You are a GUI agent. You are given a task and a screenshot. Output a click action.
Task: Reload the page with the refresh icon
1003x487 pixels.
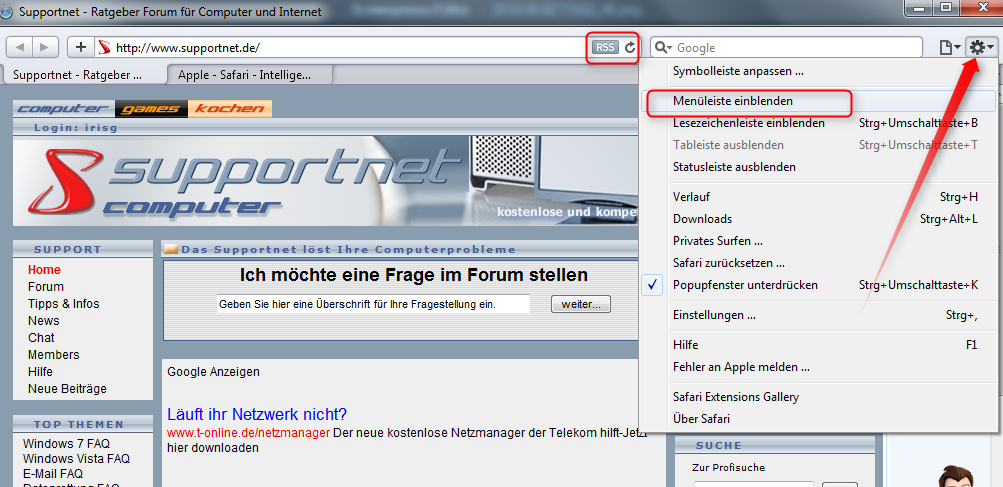coord(630,47)
